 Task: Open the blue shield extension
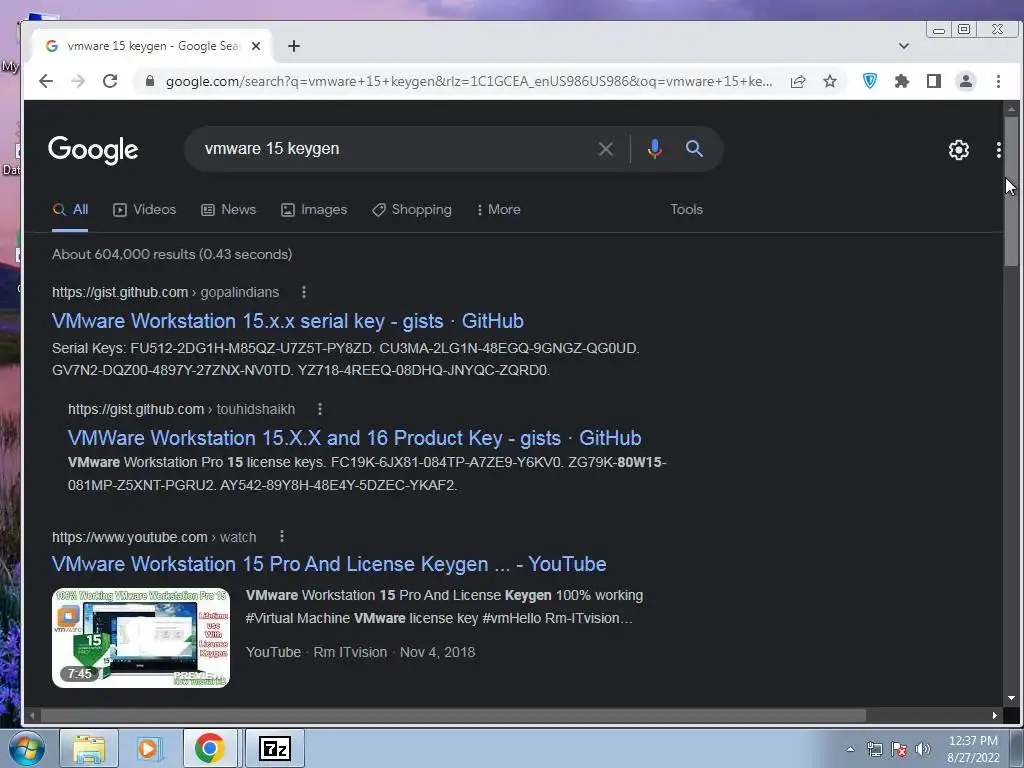(x=869, y=81)
